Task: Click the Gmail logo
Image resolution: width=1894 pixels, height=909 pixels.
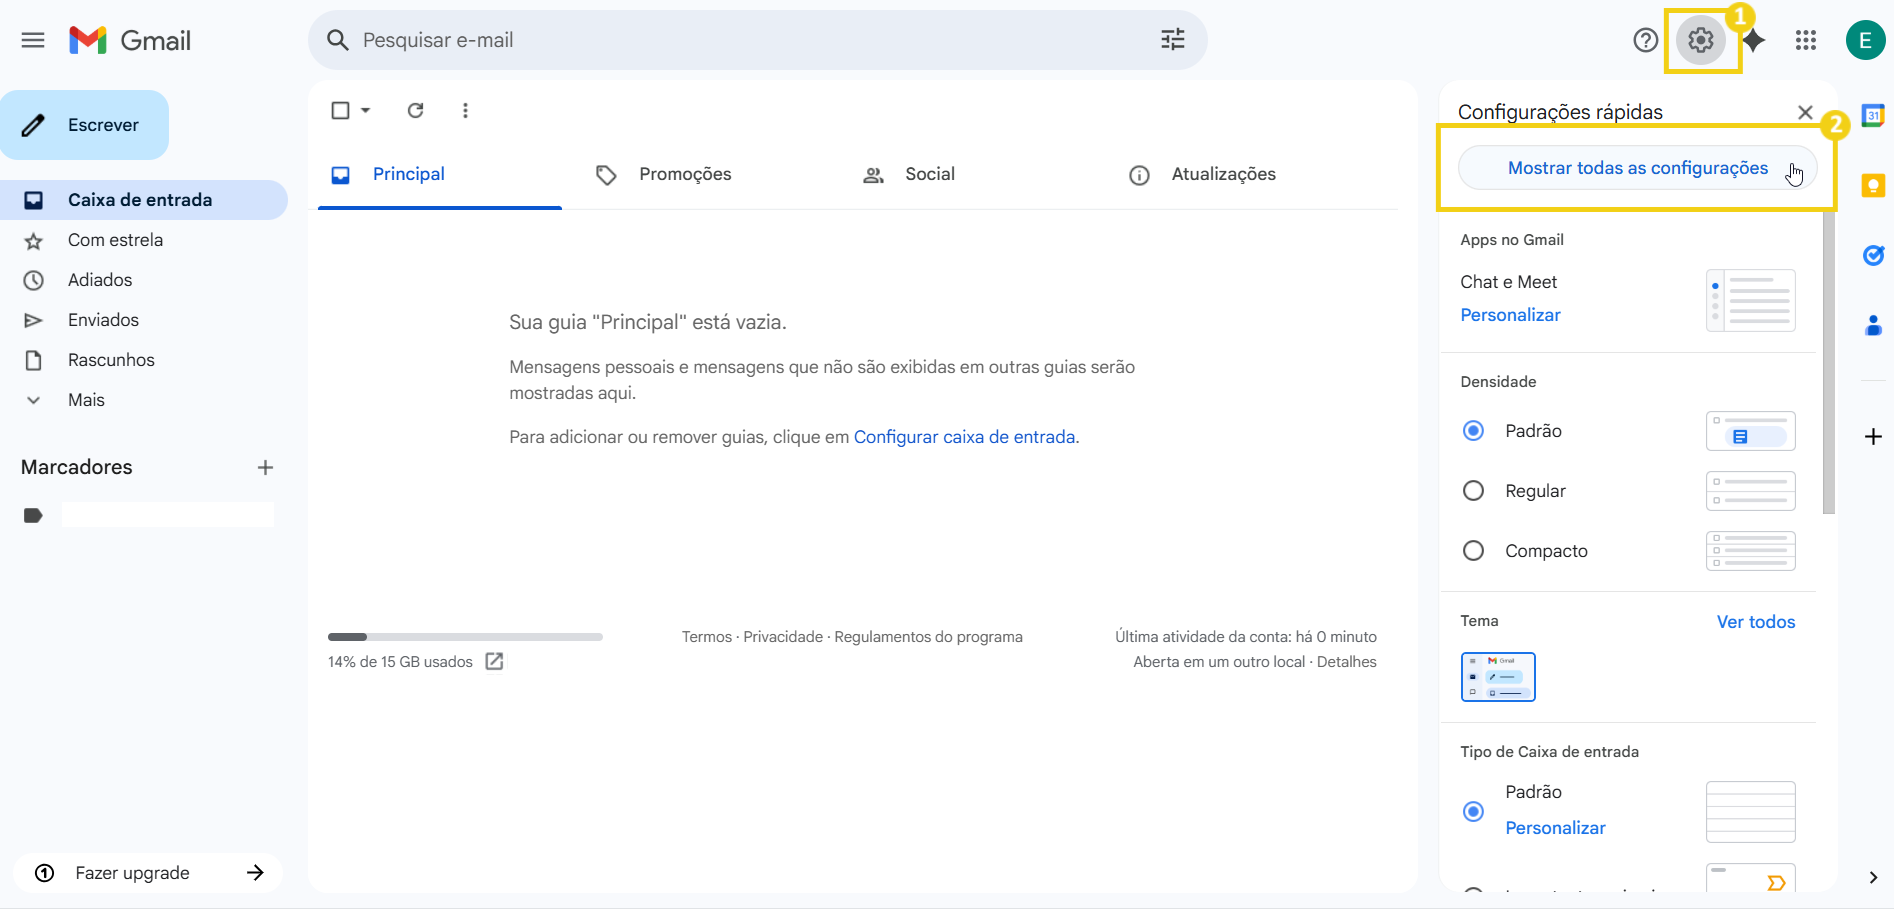Action: pyautogui.click(x=130, y=40)
